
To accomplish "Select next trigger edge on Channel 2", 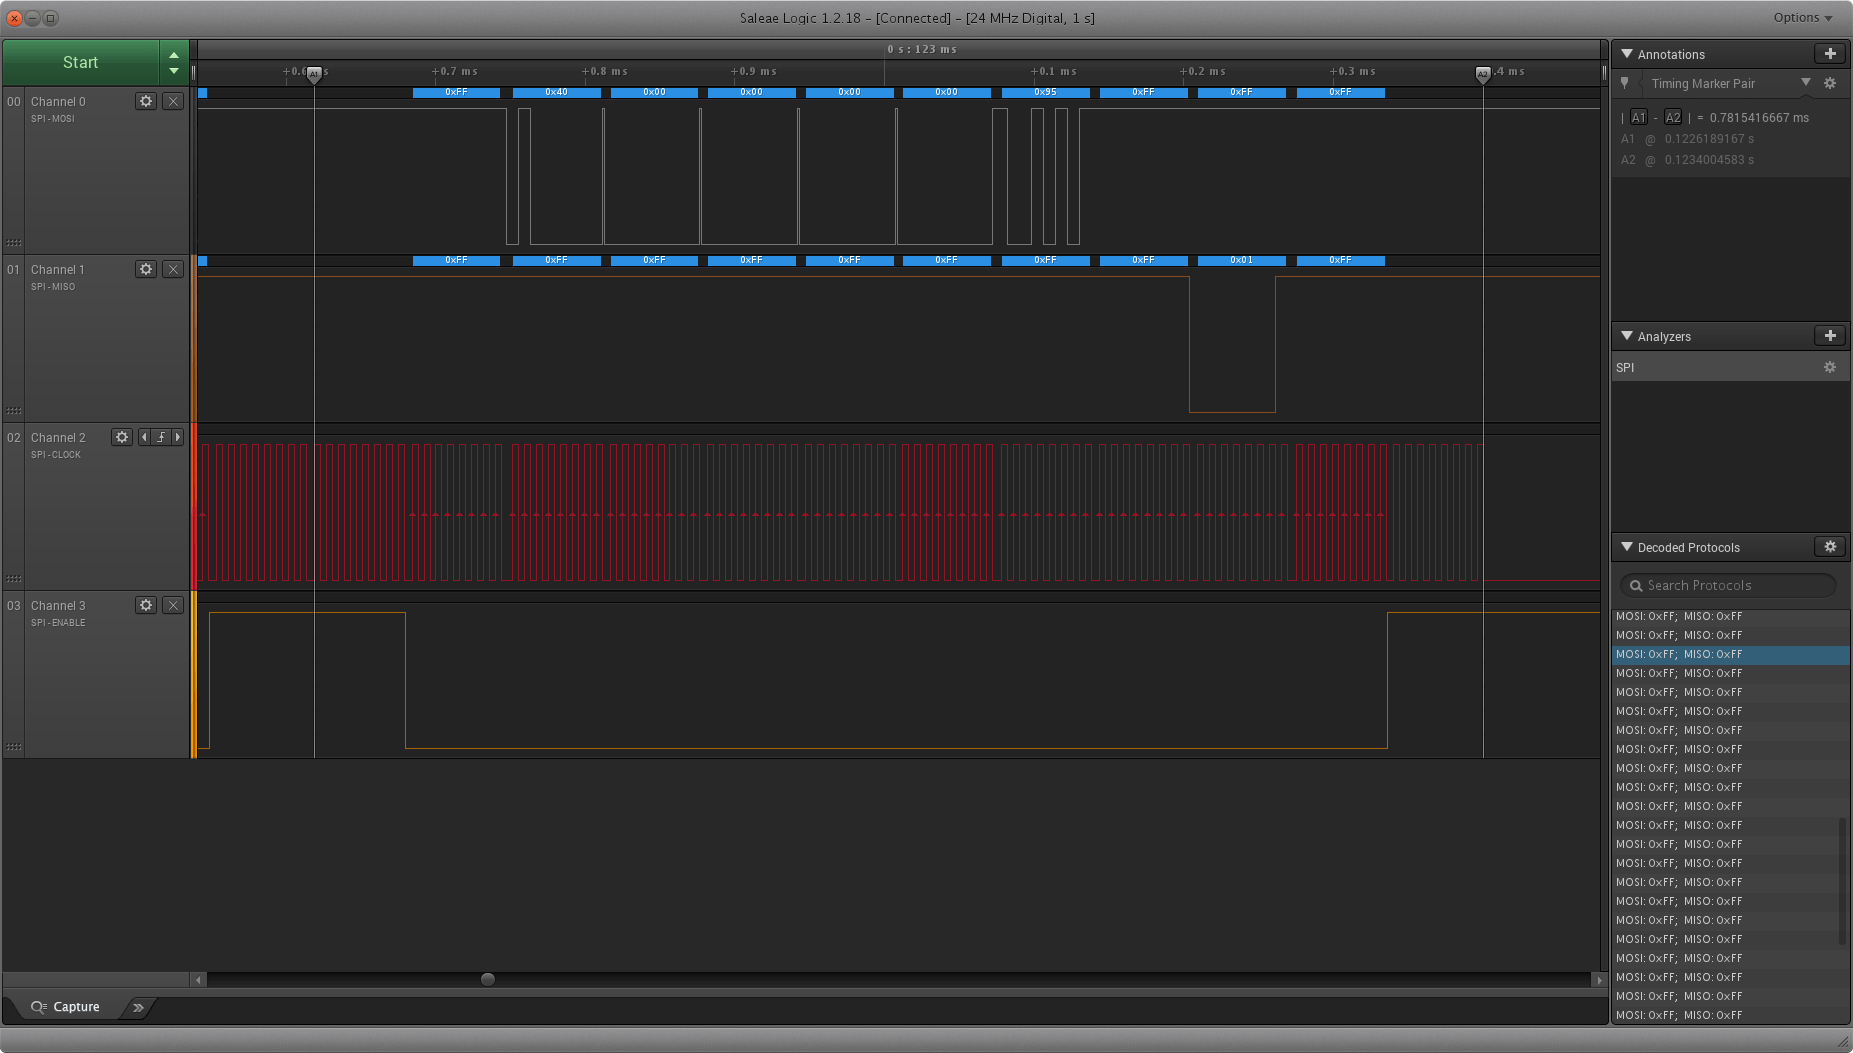I will click(x=178, y=437).
